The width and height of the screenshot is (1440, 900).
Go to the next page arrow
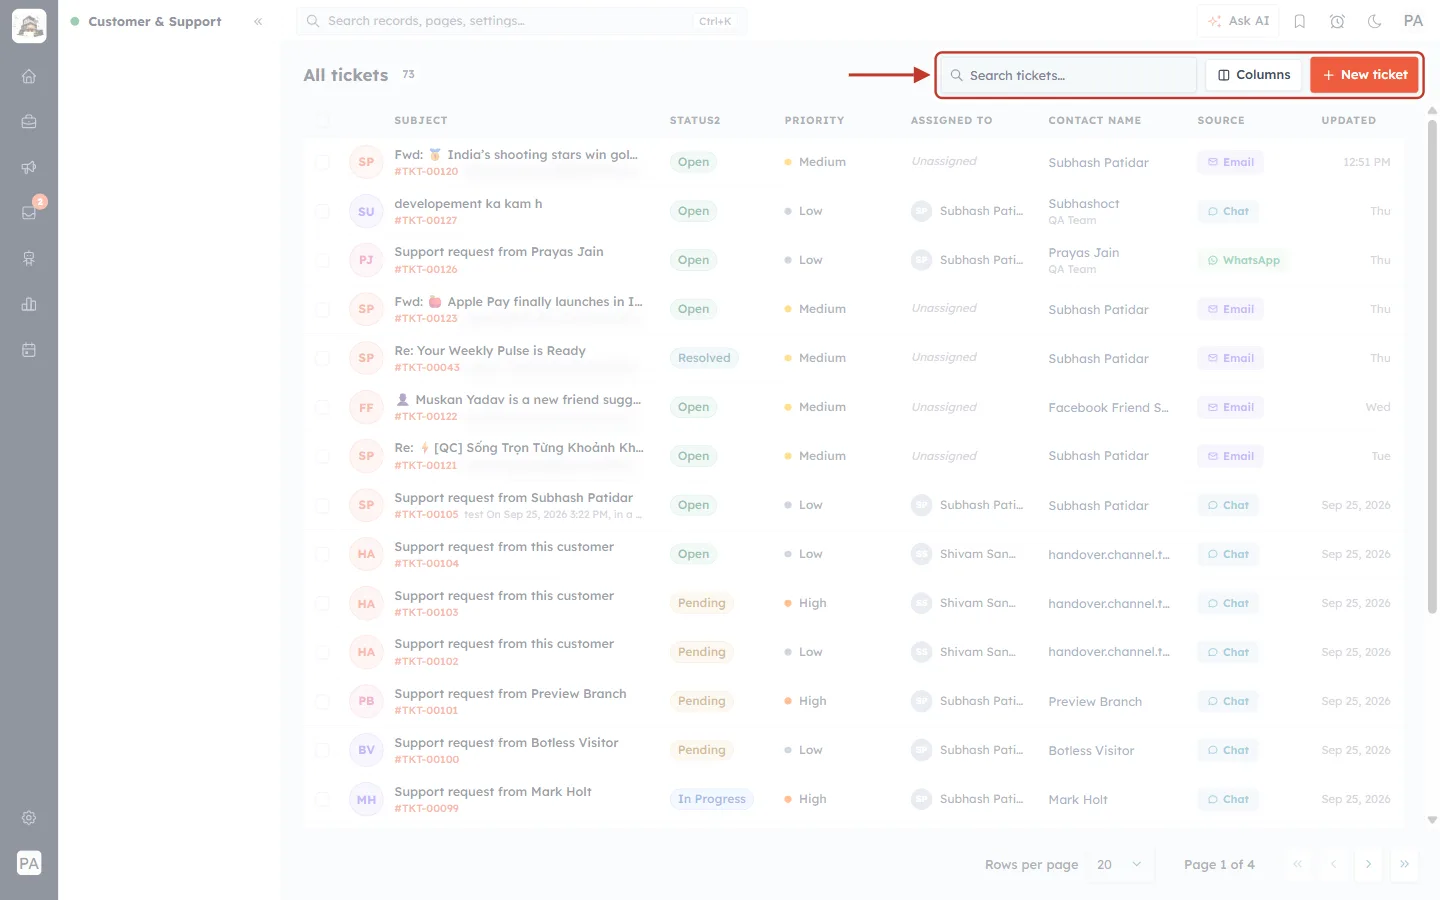(x=1368, y=864)
